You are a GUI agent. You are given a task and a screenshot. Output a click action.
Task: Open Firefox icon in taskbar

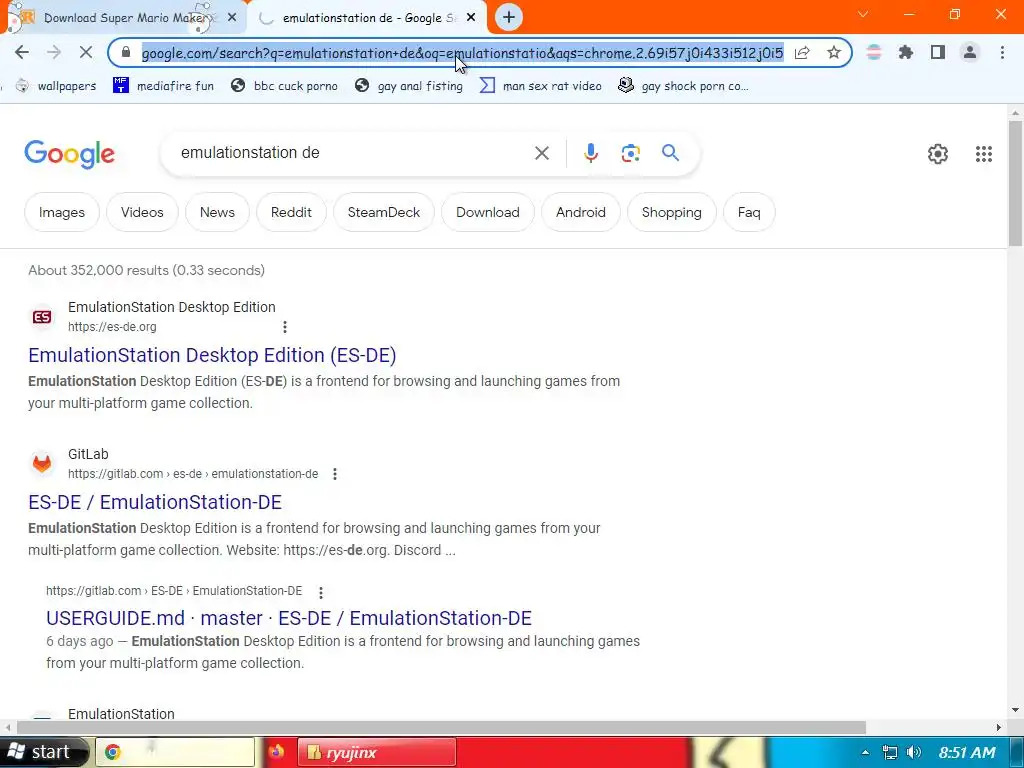pyautogui.click(x=276, y=752)
